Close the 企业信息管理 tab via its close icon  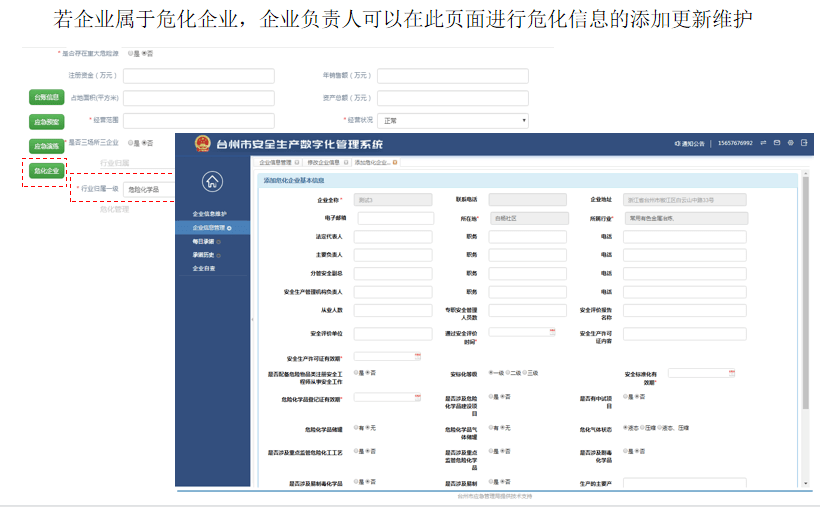pyautogui.click(x=297, y=162)
